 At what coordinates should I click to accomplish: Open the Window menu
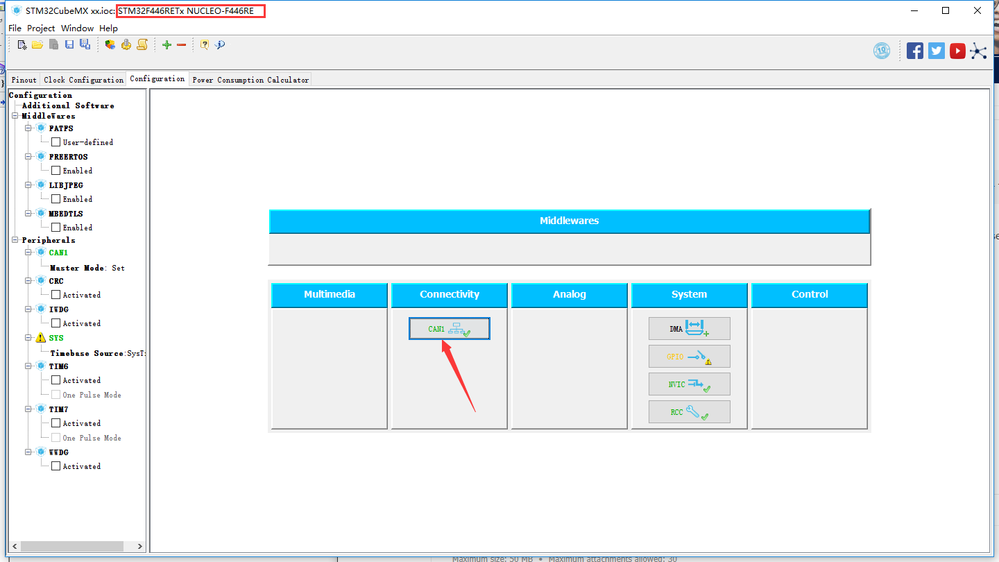[x=77, y=28]
